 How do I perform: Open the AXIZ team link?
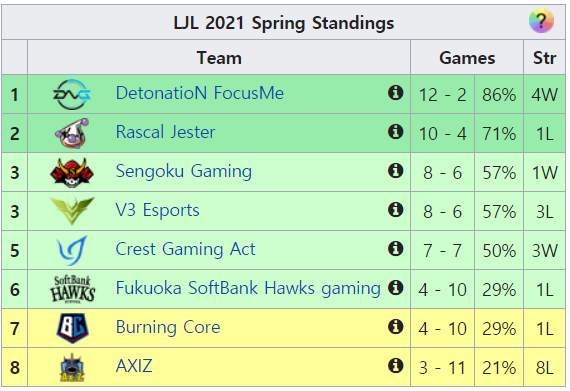click(x=134, y=366)
